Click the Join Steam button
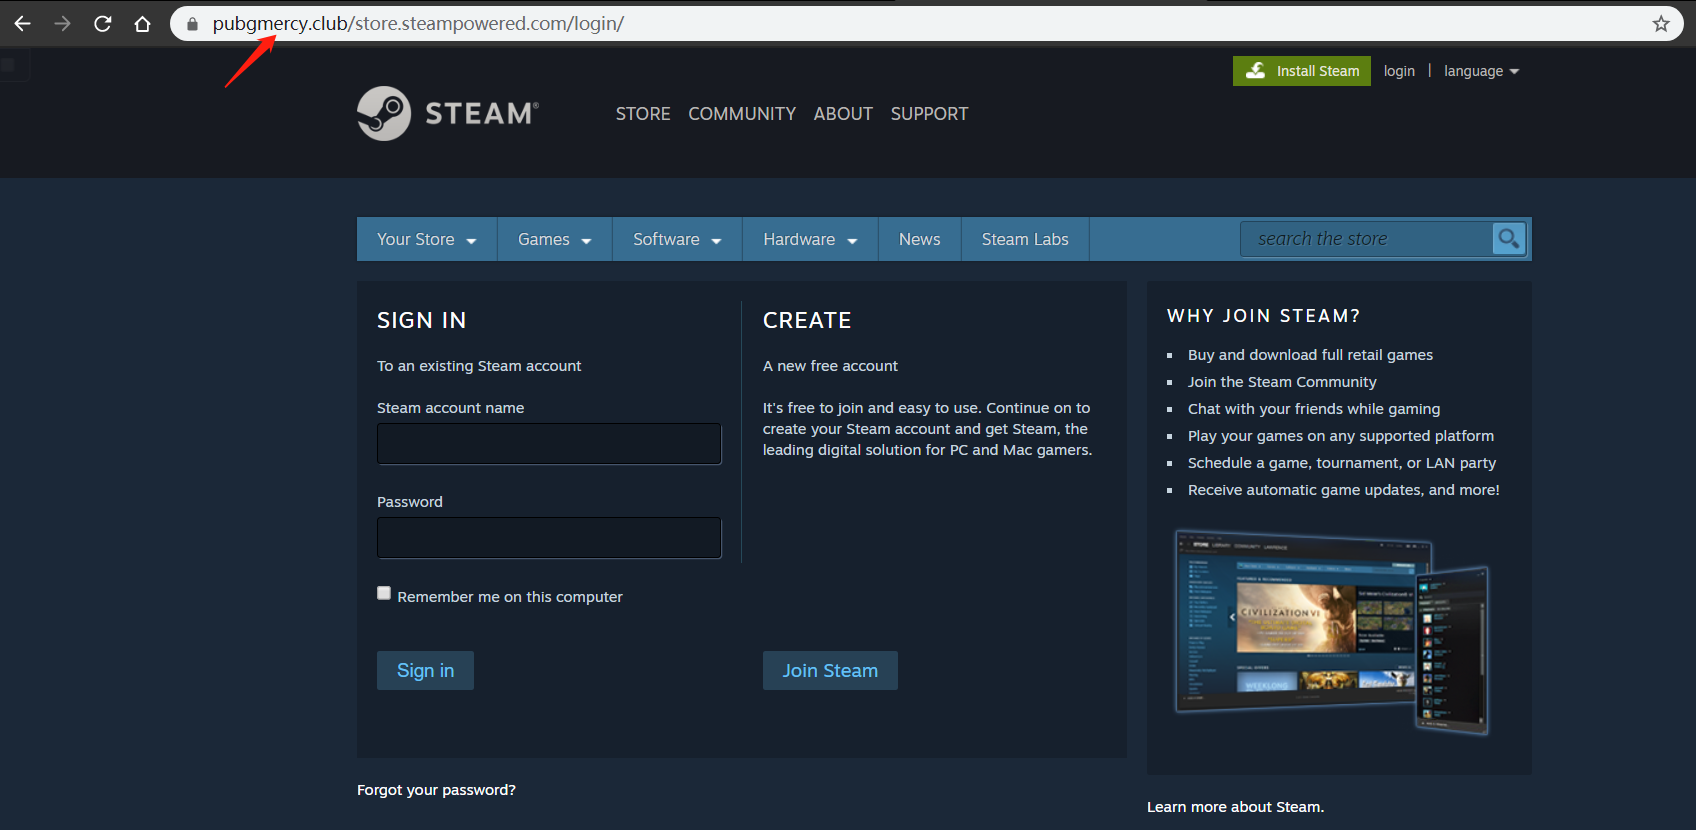The width and height of the screenshot is (1696, 830). 830,671
